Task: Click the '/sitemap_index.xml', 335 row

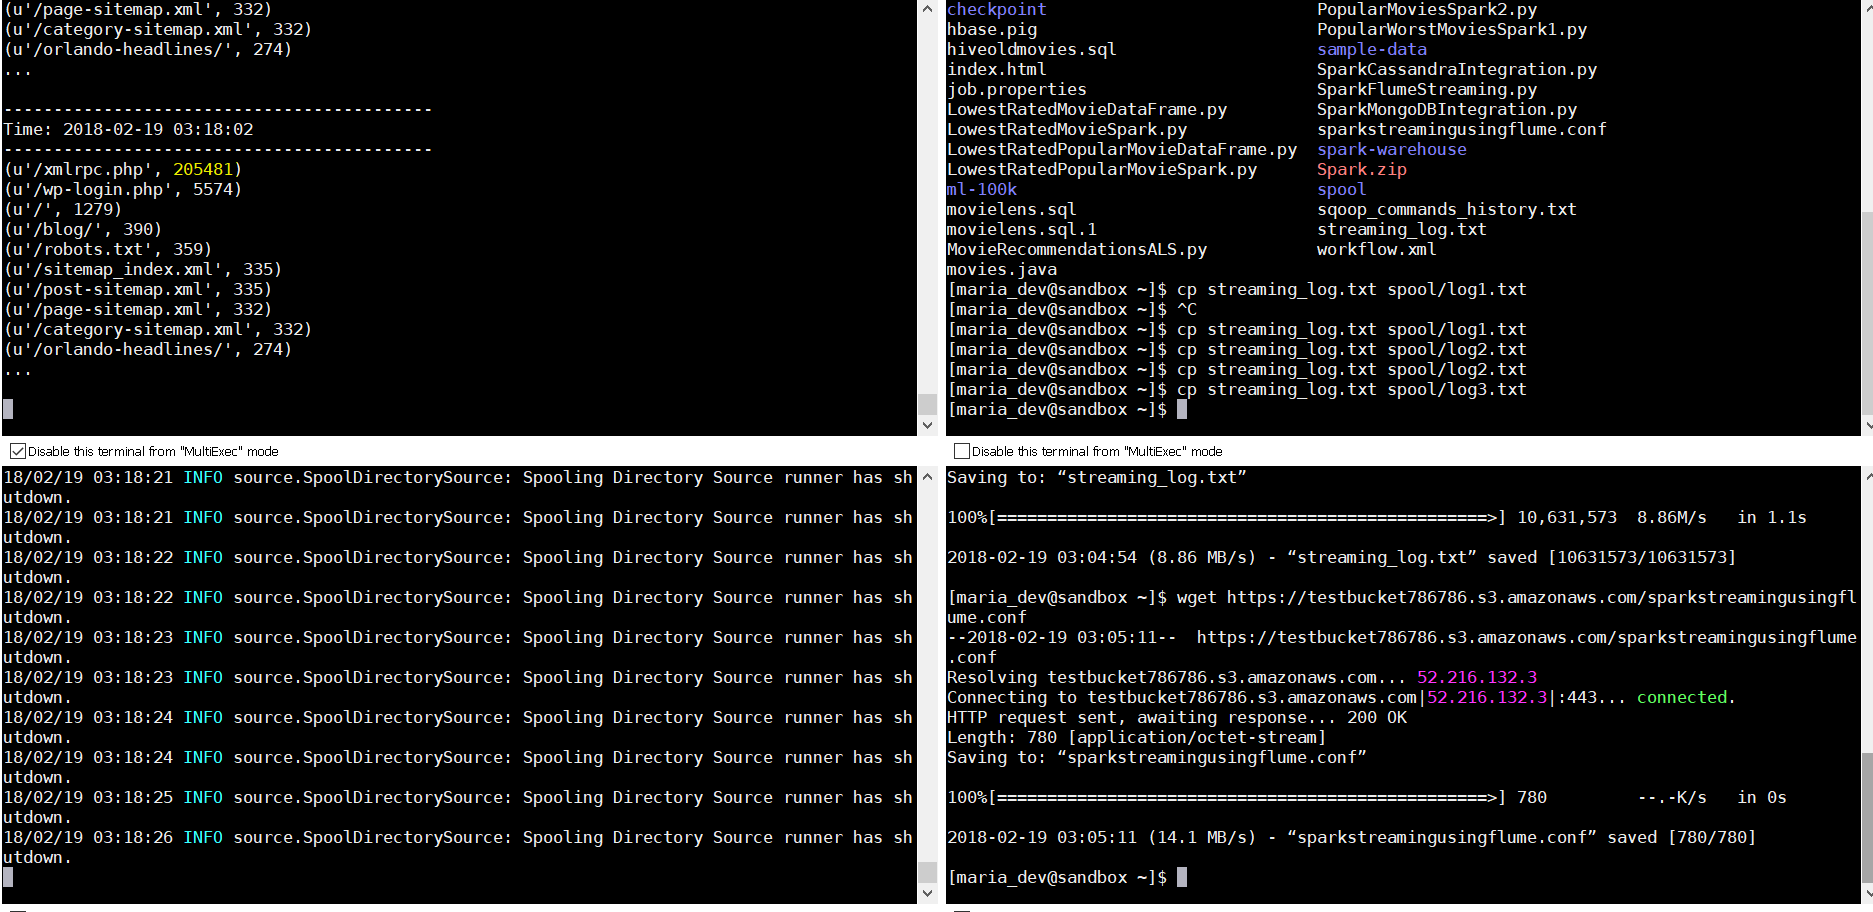Action: (x=143, y=269)
